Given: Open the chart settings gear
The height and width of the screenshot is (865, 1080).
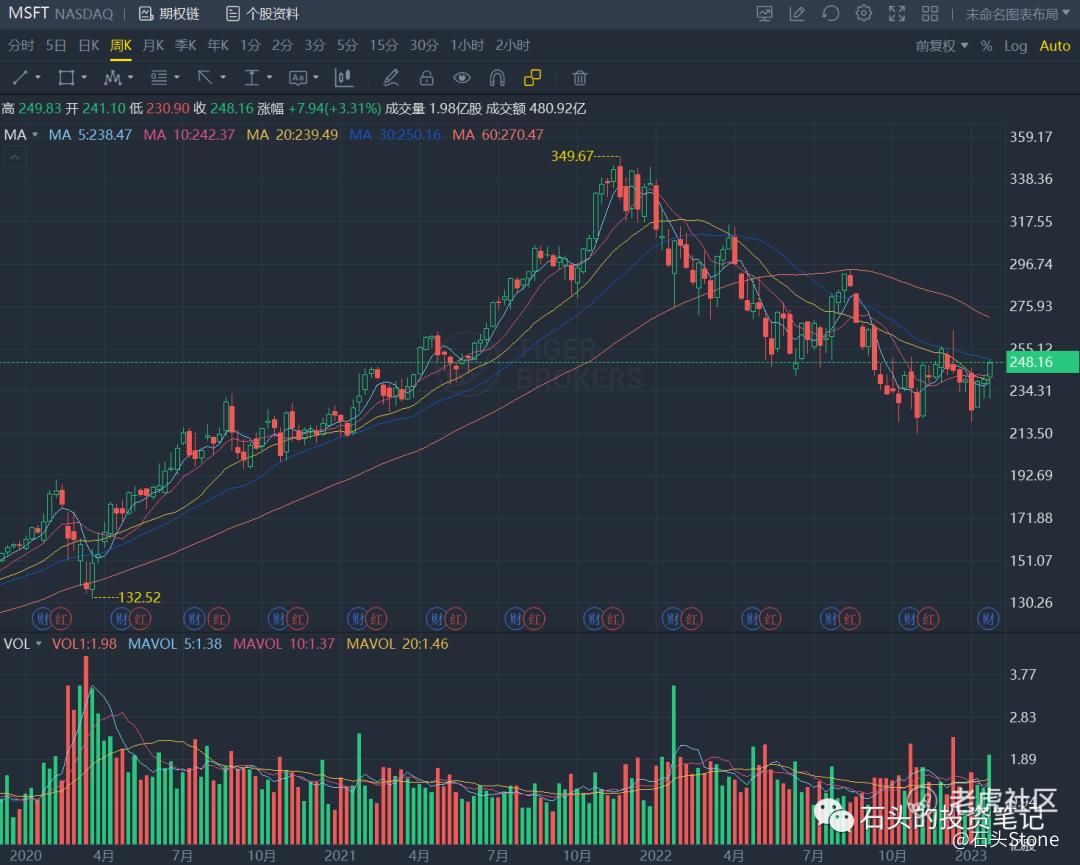Looking at the screenshot, I should pos(864,14).
